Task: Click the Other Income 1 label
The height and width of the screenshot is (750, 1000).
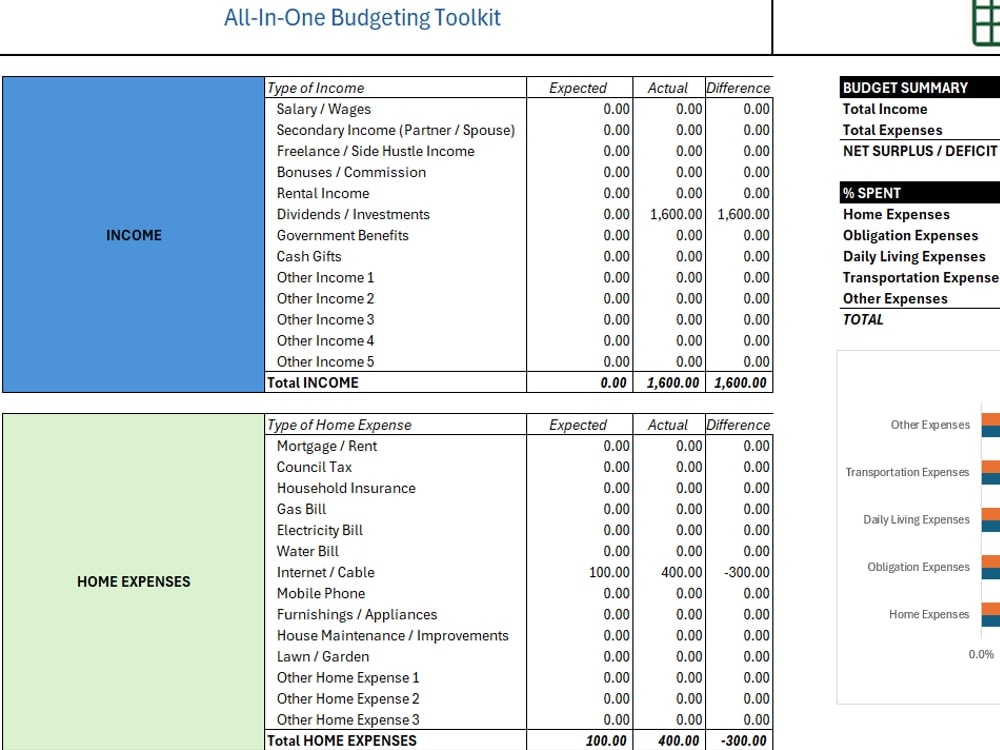Action: coord(325,277)
